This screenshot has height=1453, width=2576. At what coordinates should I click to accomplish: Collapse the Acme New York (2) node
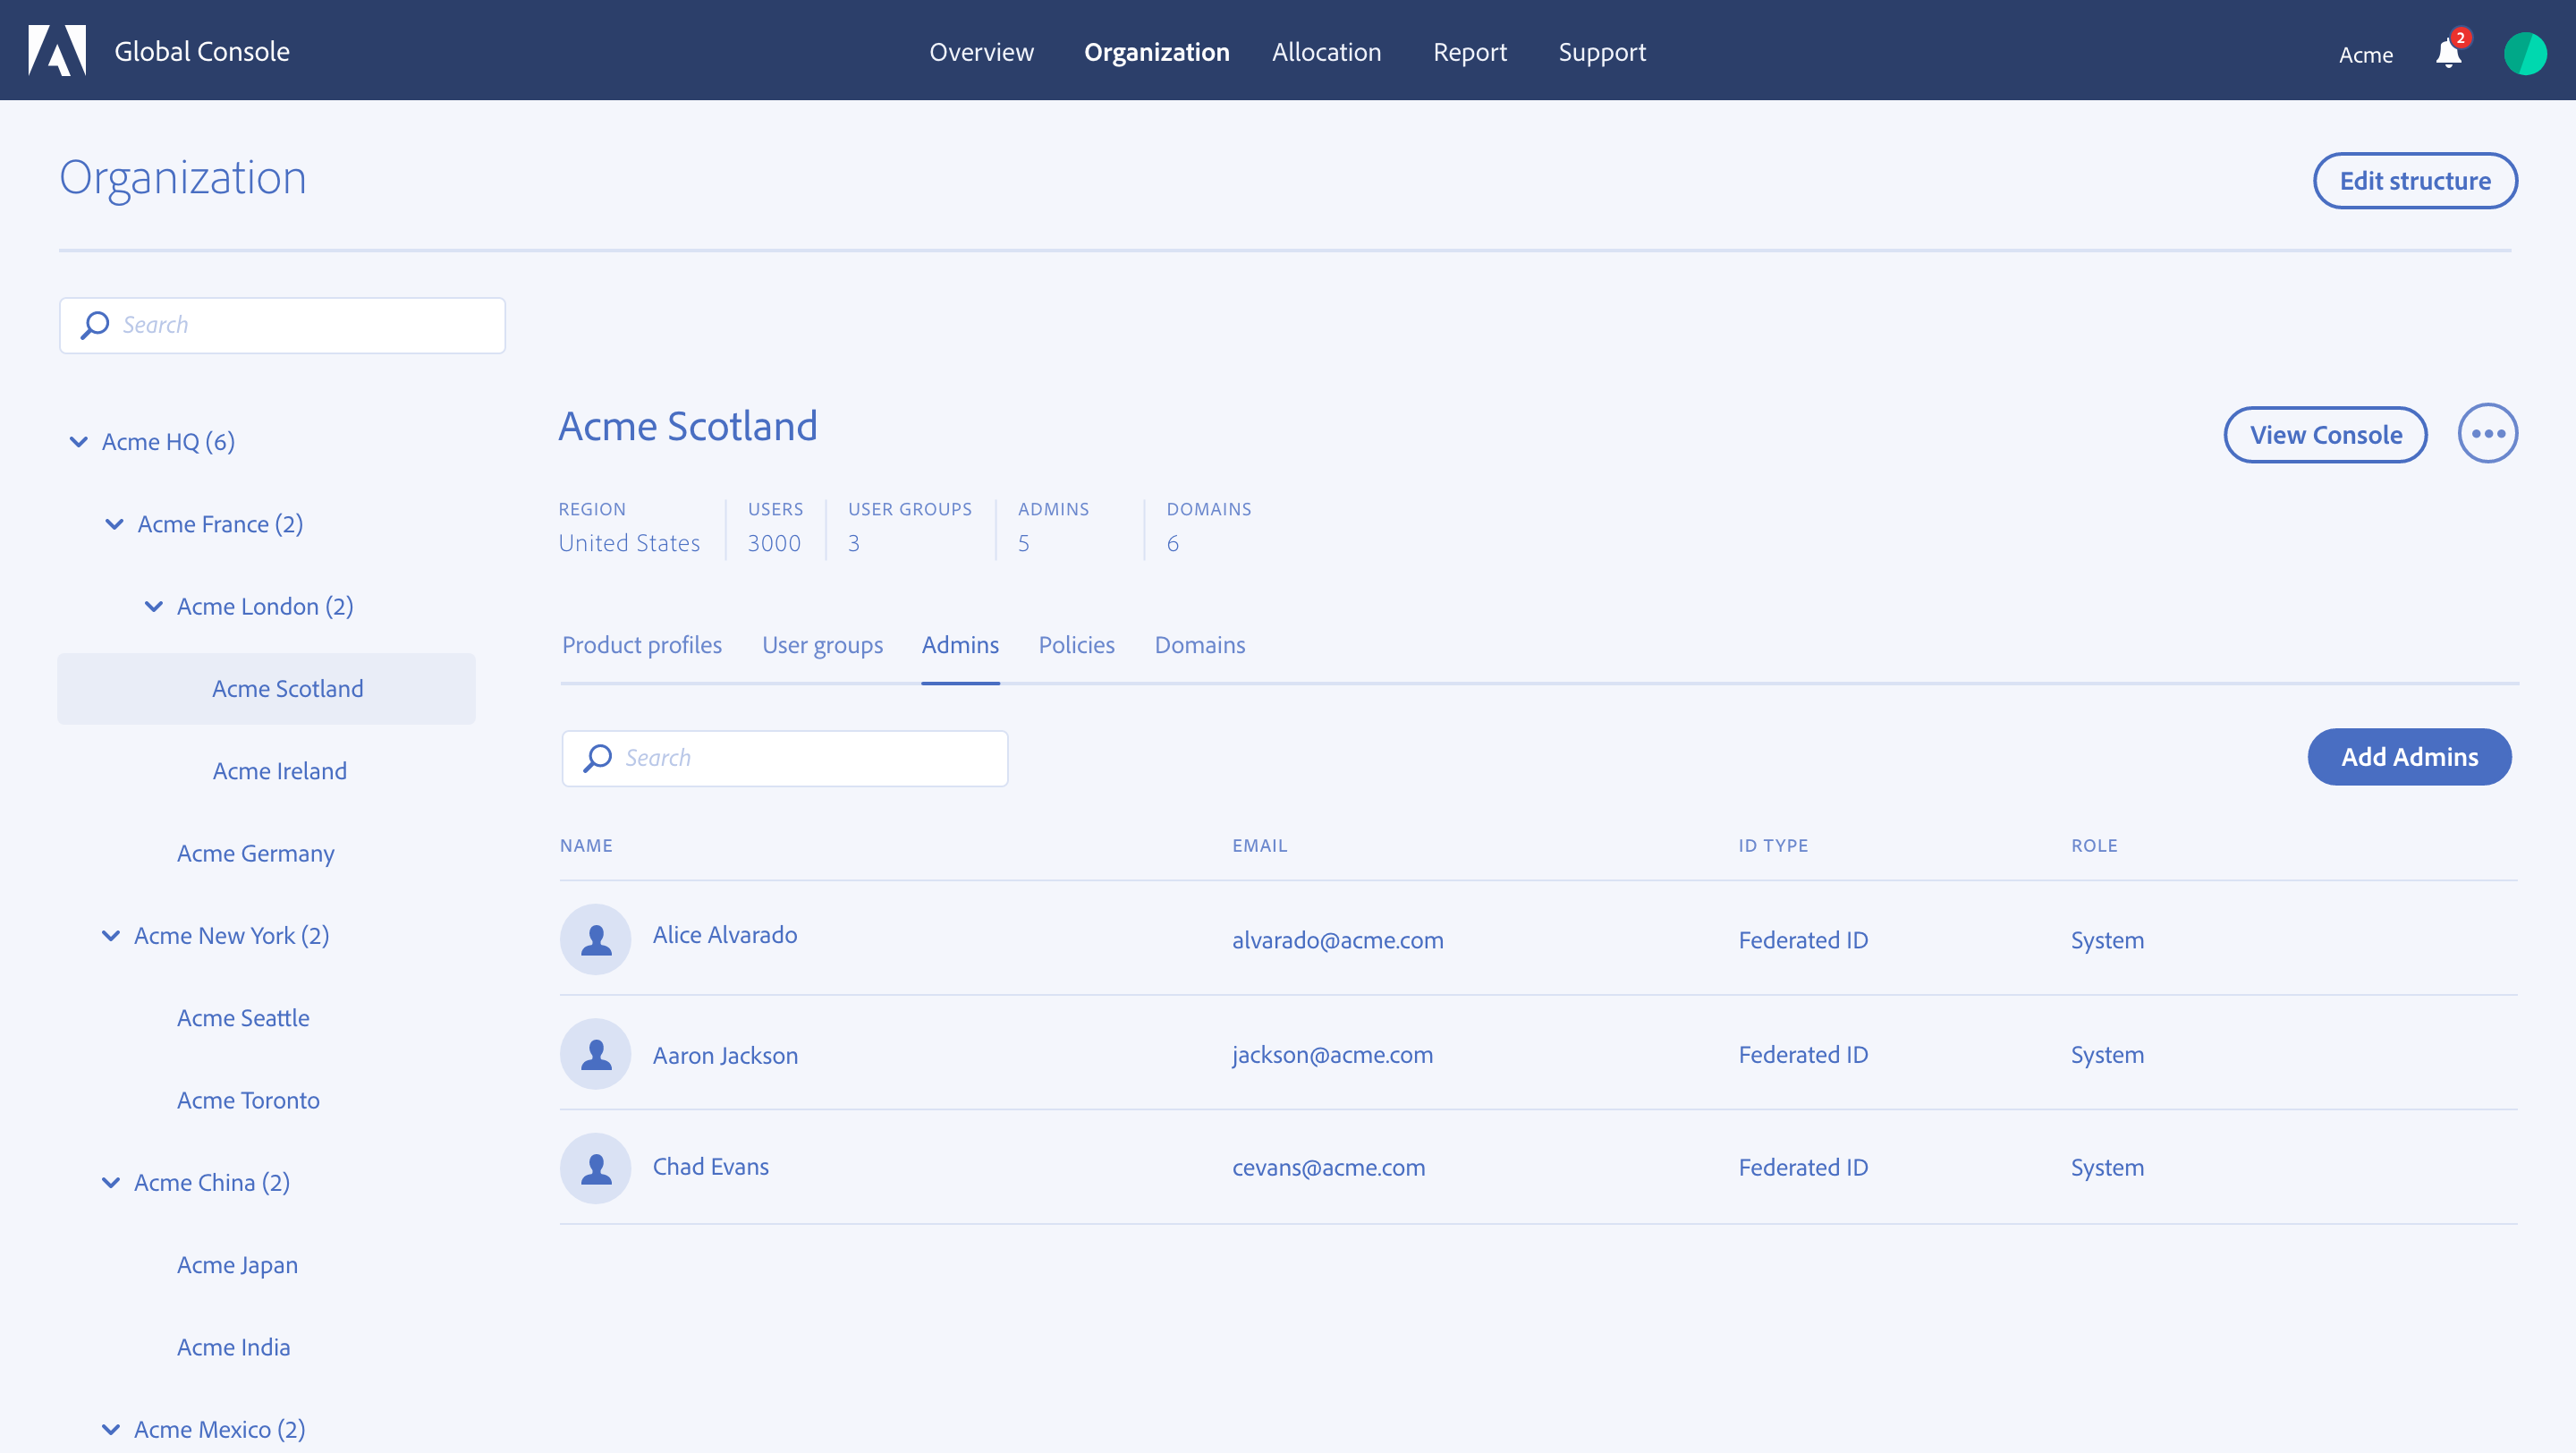pos(111,935)
